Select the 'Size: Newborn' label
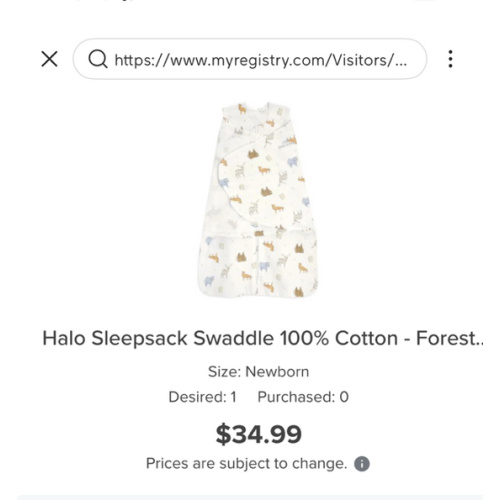The image size is (500, 500). coord(258,372)
